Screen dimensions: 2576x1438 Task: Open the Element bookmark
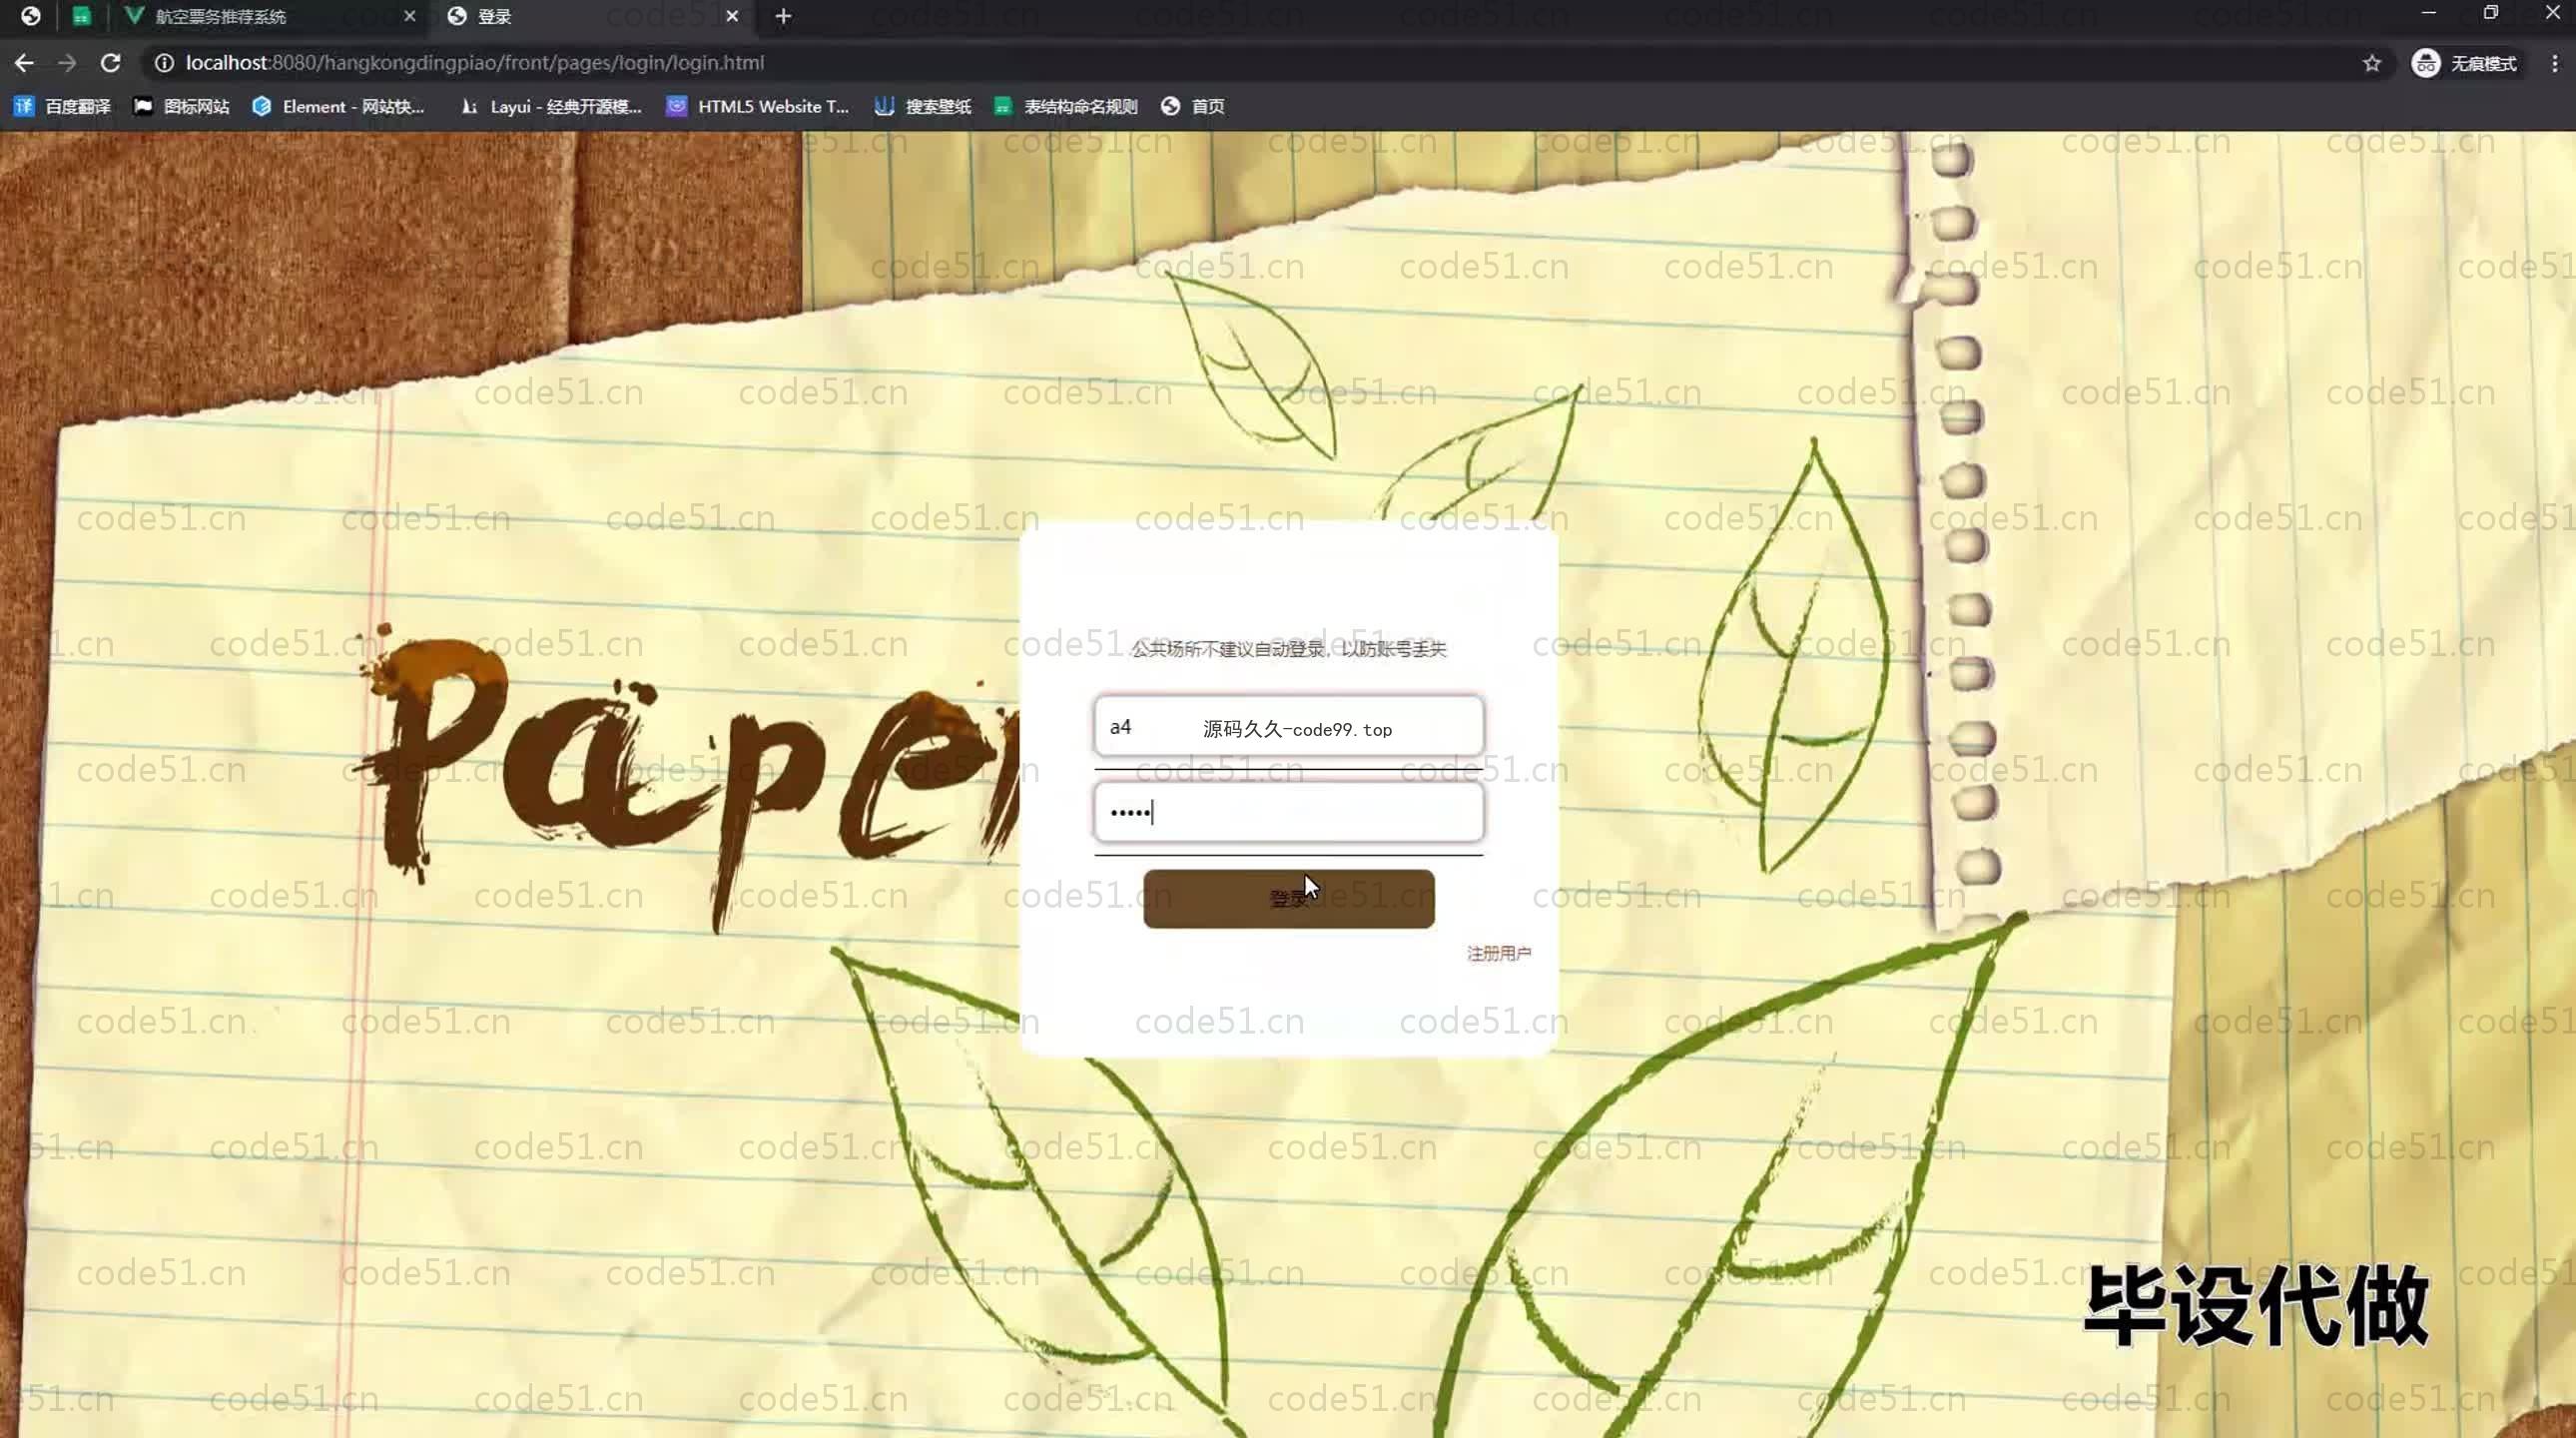click(x=339, y=106)
